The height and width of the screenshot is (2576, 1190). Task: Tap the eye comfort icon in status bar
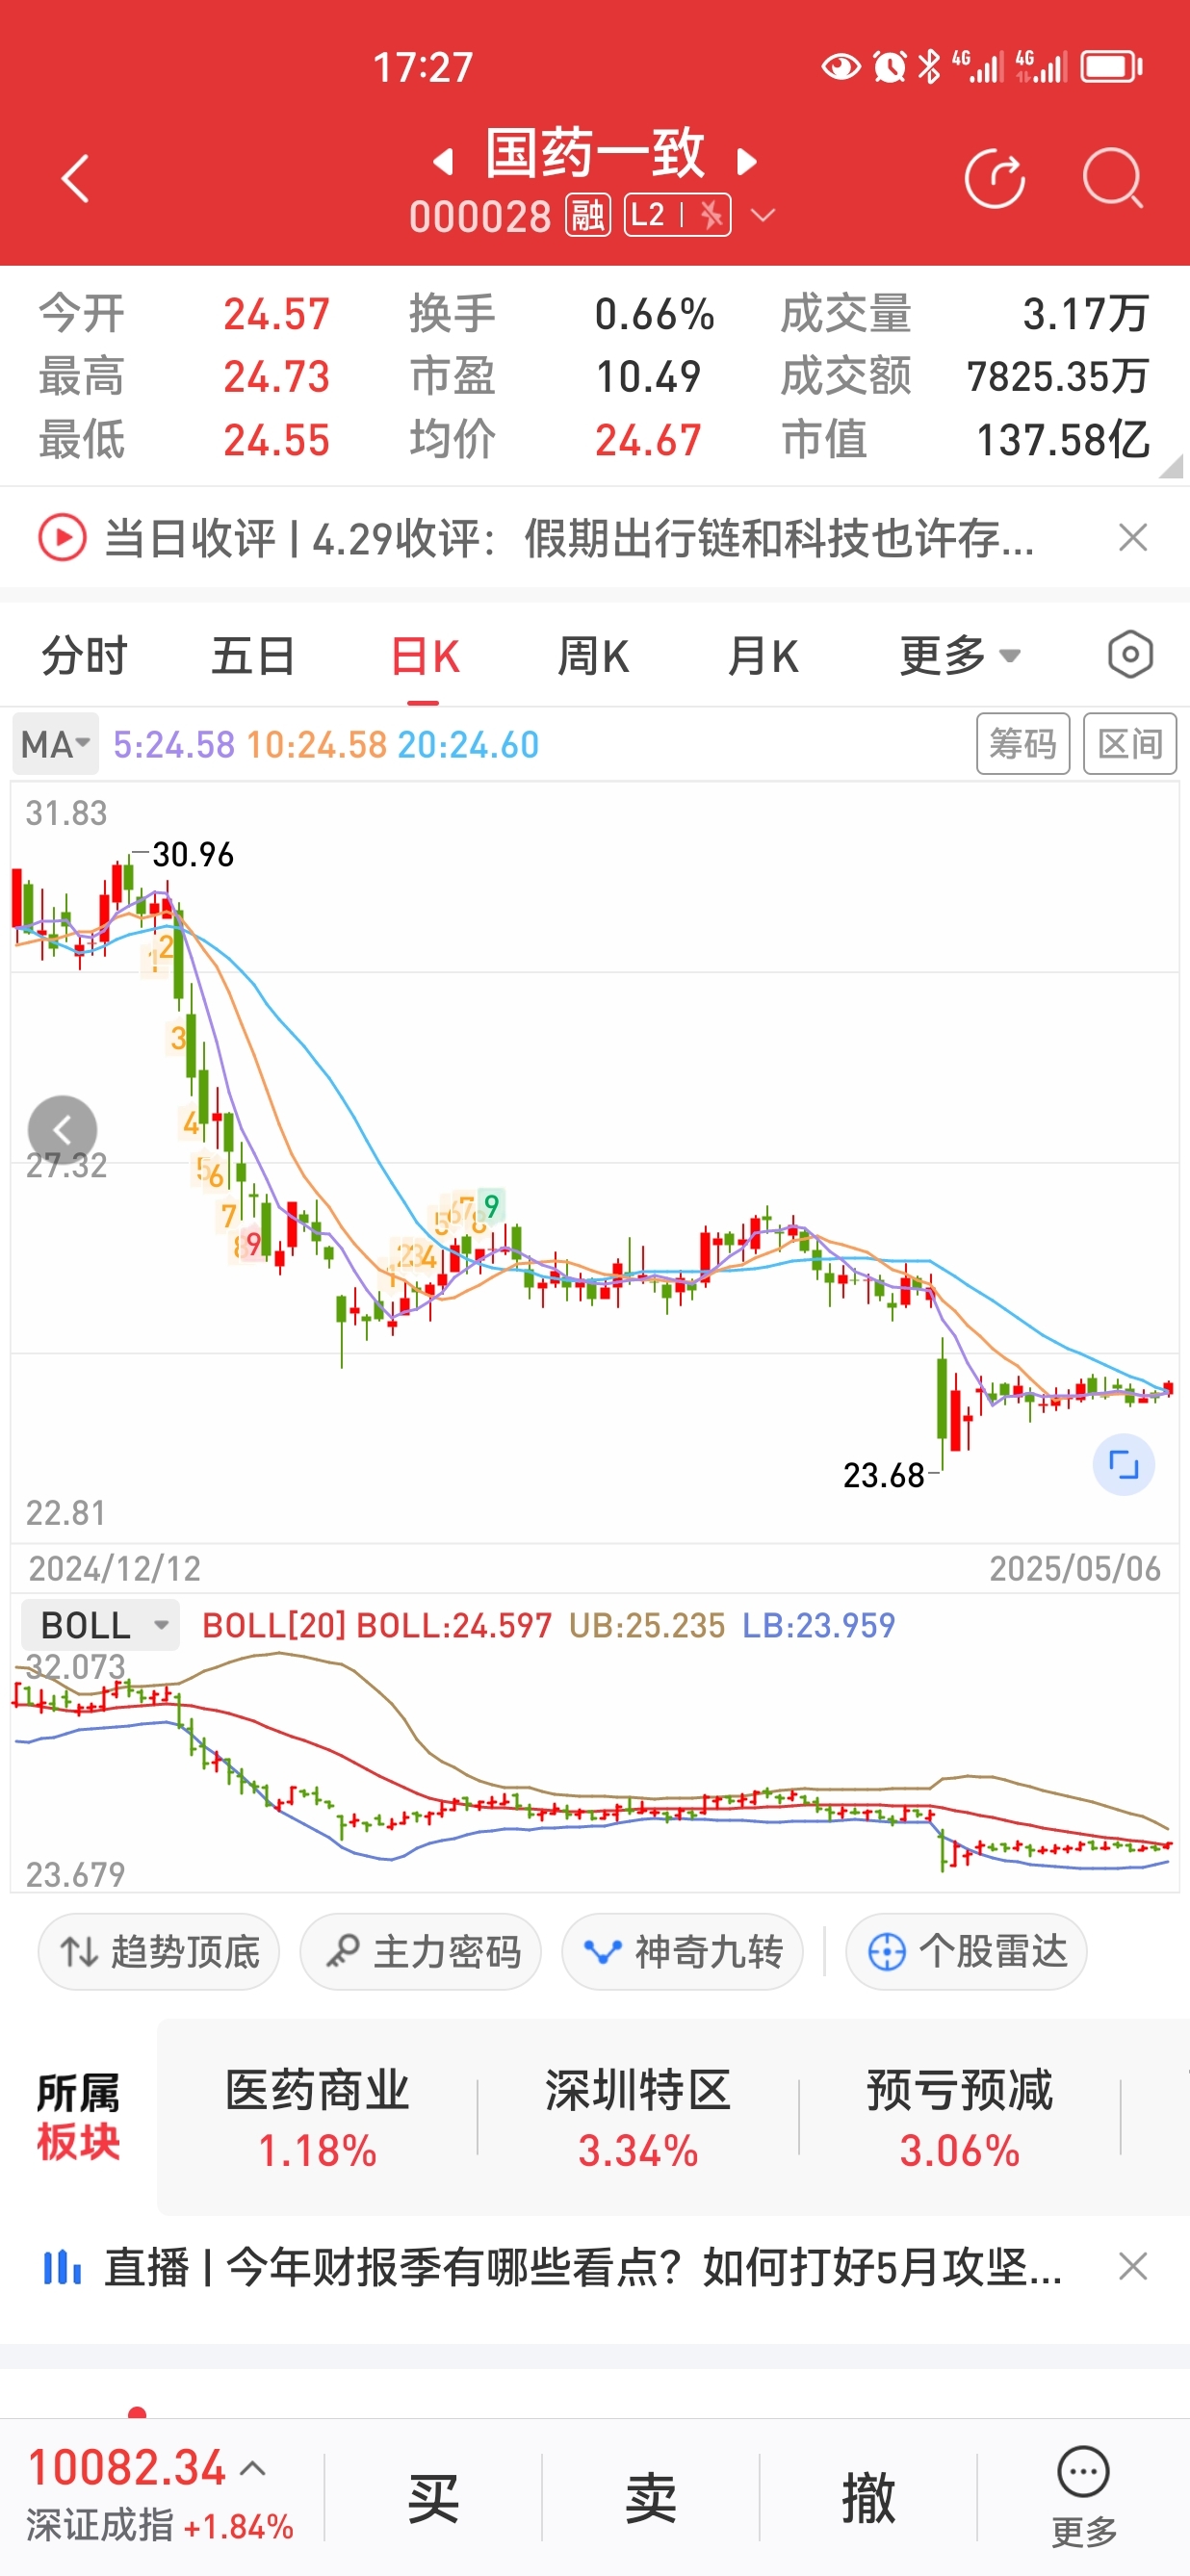tap(840, 67)
